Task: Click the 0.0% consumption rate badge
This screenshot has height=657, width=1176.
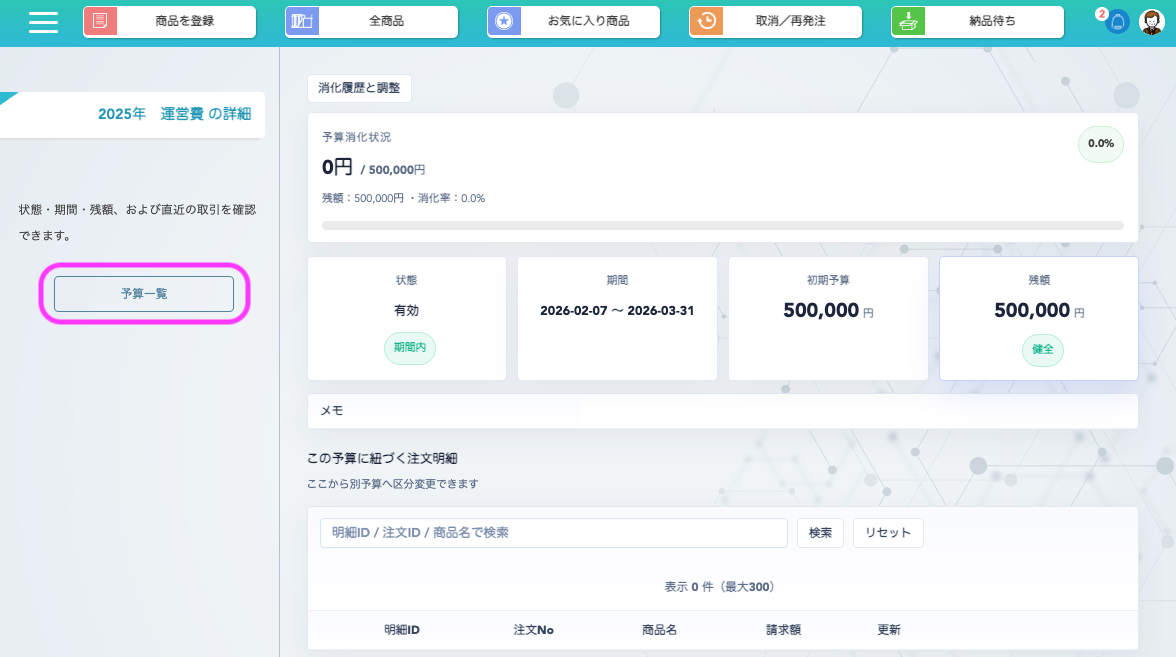Action: pyautogui.click(x=1100, y=144)
